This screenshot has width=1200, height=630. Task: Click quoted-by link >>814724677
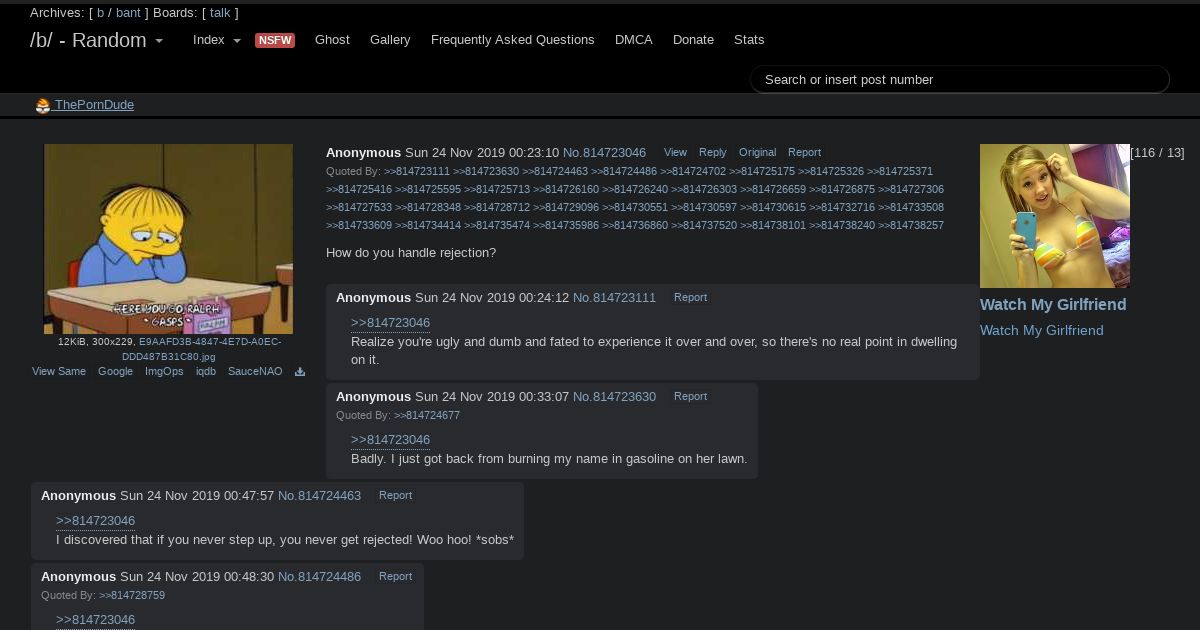(x=427, y=415)
